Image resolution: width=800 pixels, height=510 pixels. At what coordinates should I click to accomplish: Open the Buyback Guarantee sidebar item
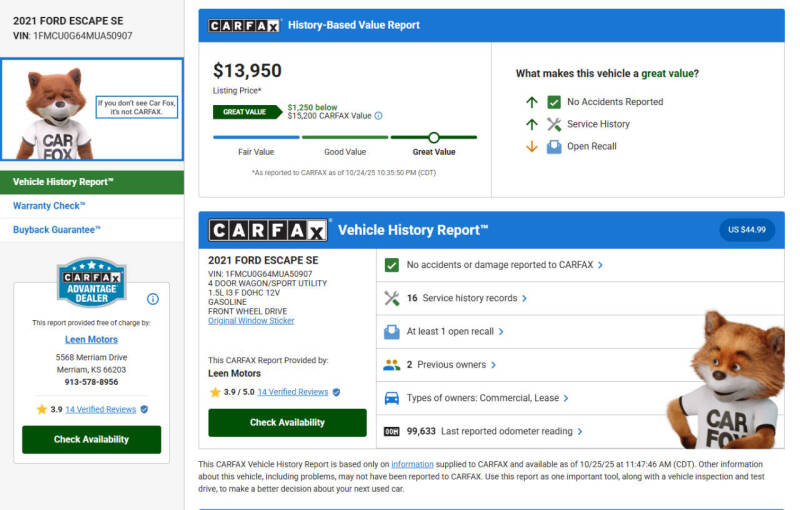(x=56, y=230)
